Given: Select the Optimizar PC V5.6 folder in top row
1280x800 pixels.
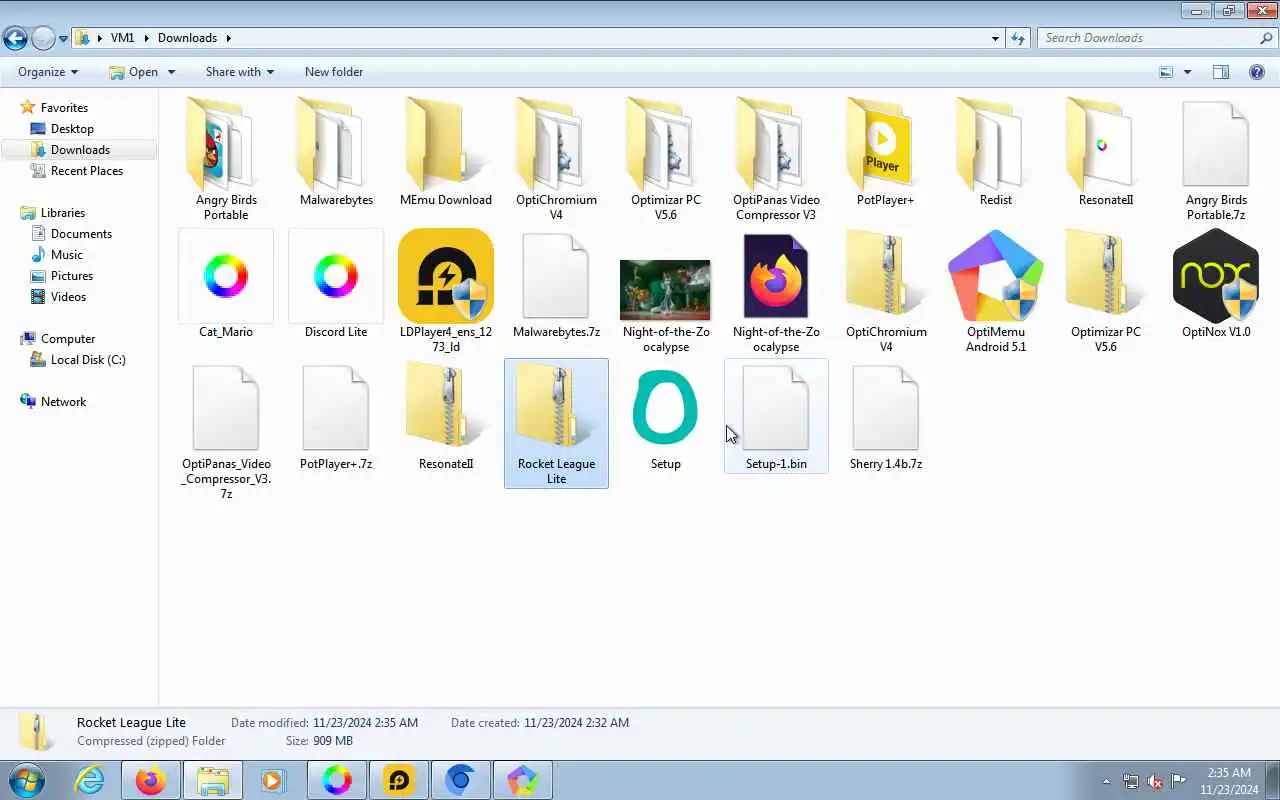Looking at the screenshot, I should [x=666, y=160].
